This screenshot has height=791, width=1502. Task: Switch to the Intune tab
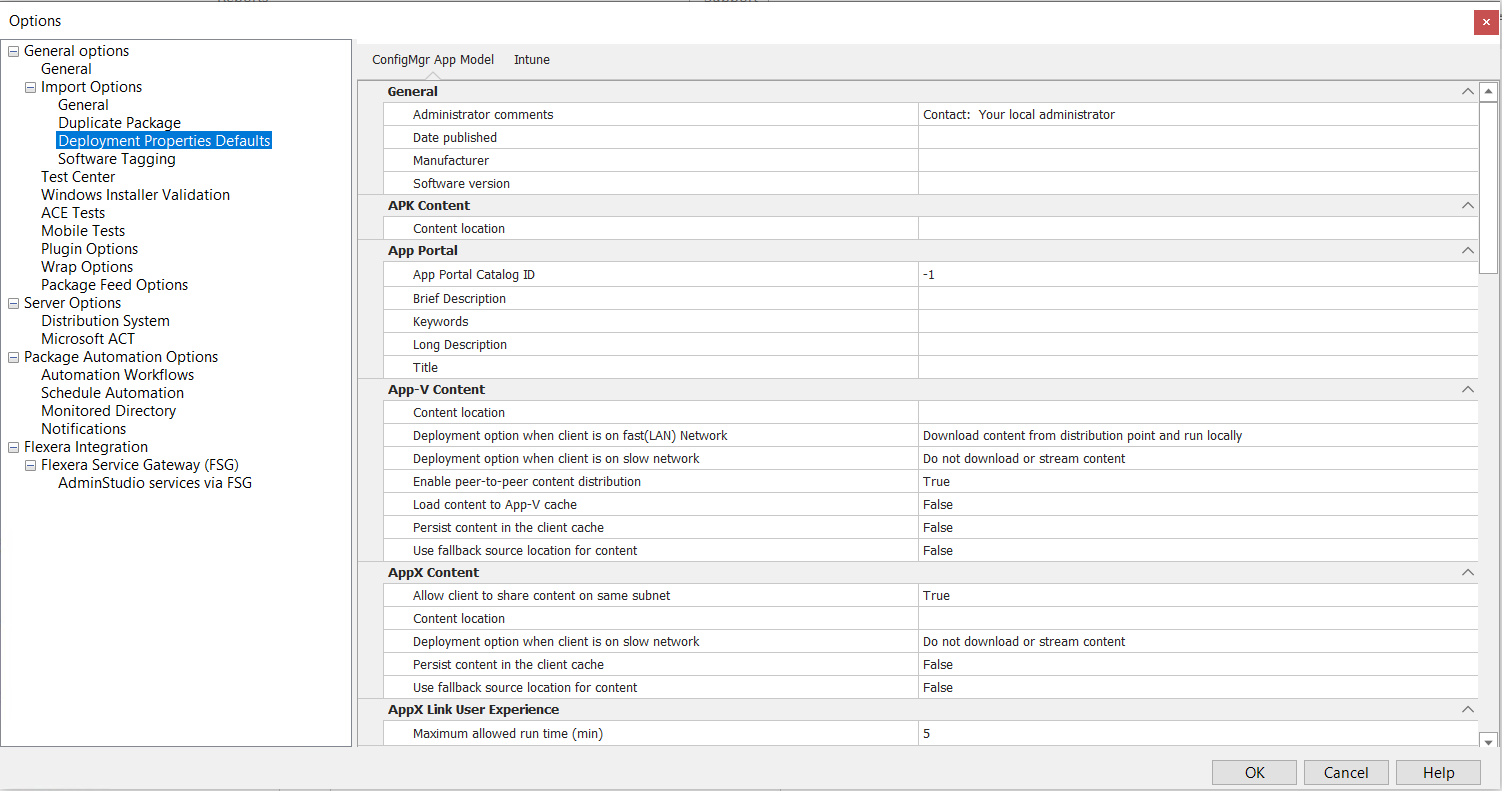[531, 59]
